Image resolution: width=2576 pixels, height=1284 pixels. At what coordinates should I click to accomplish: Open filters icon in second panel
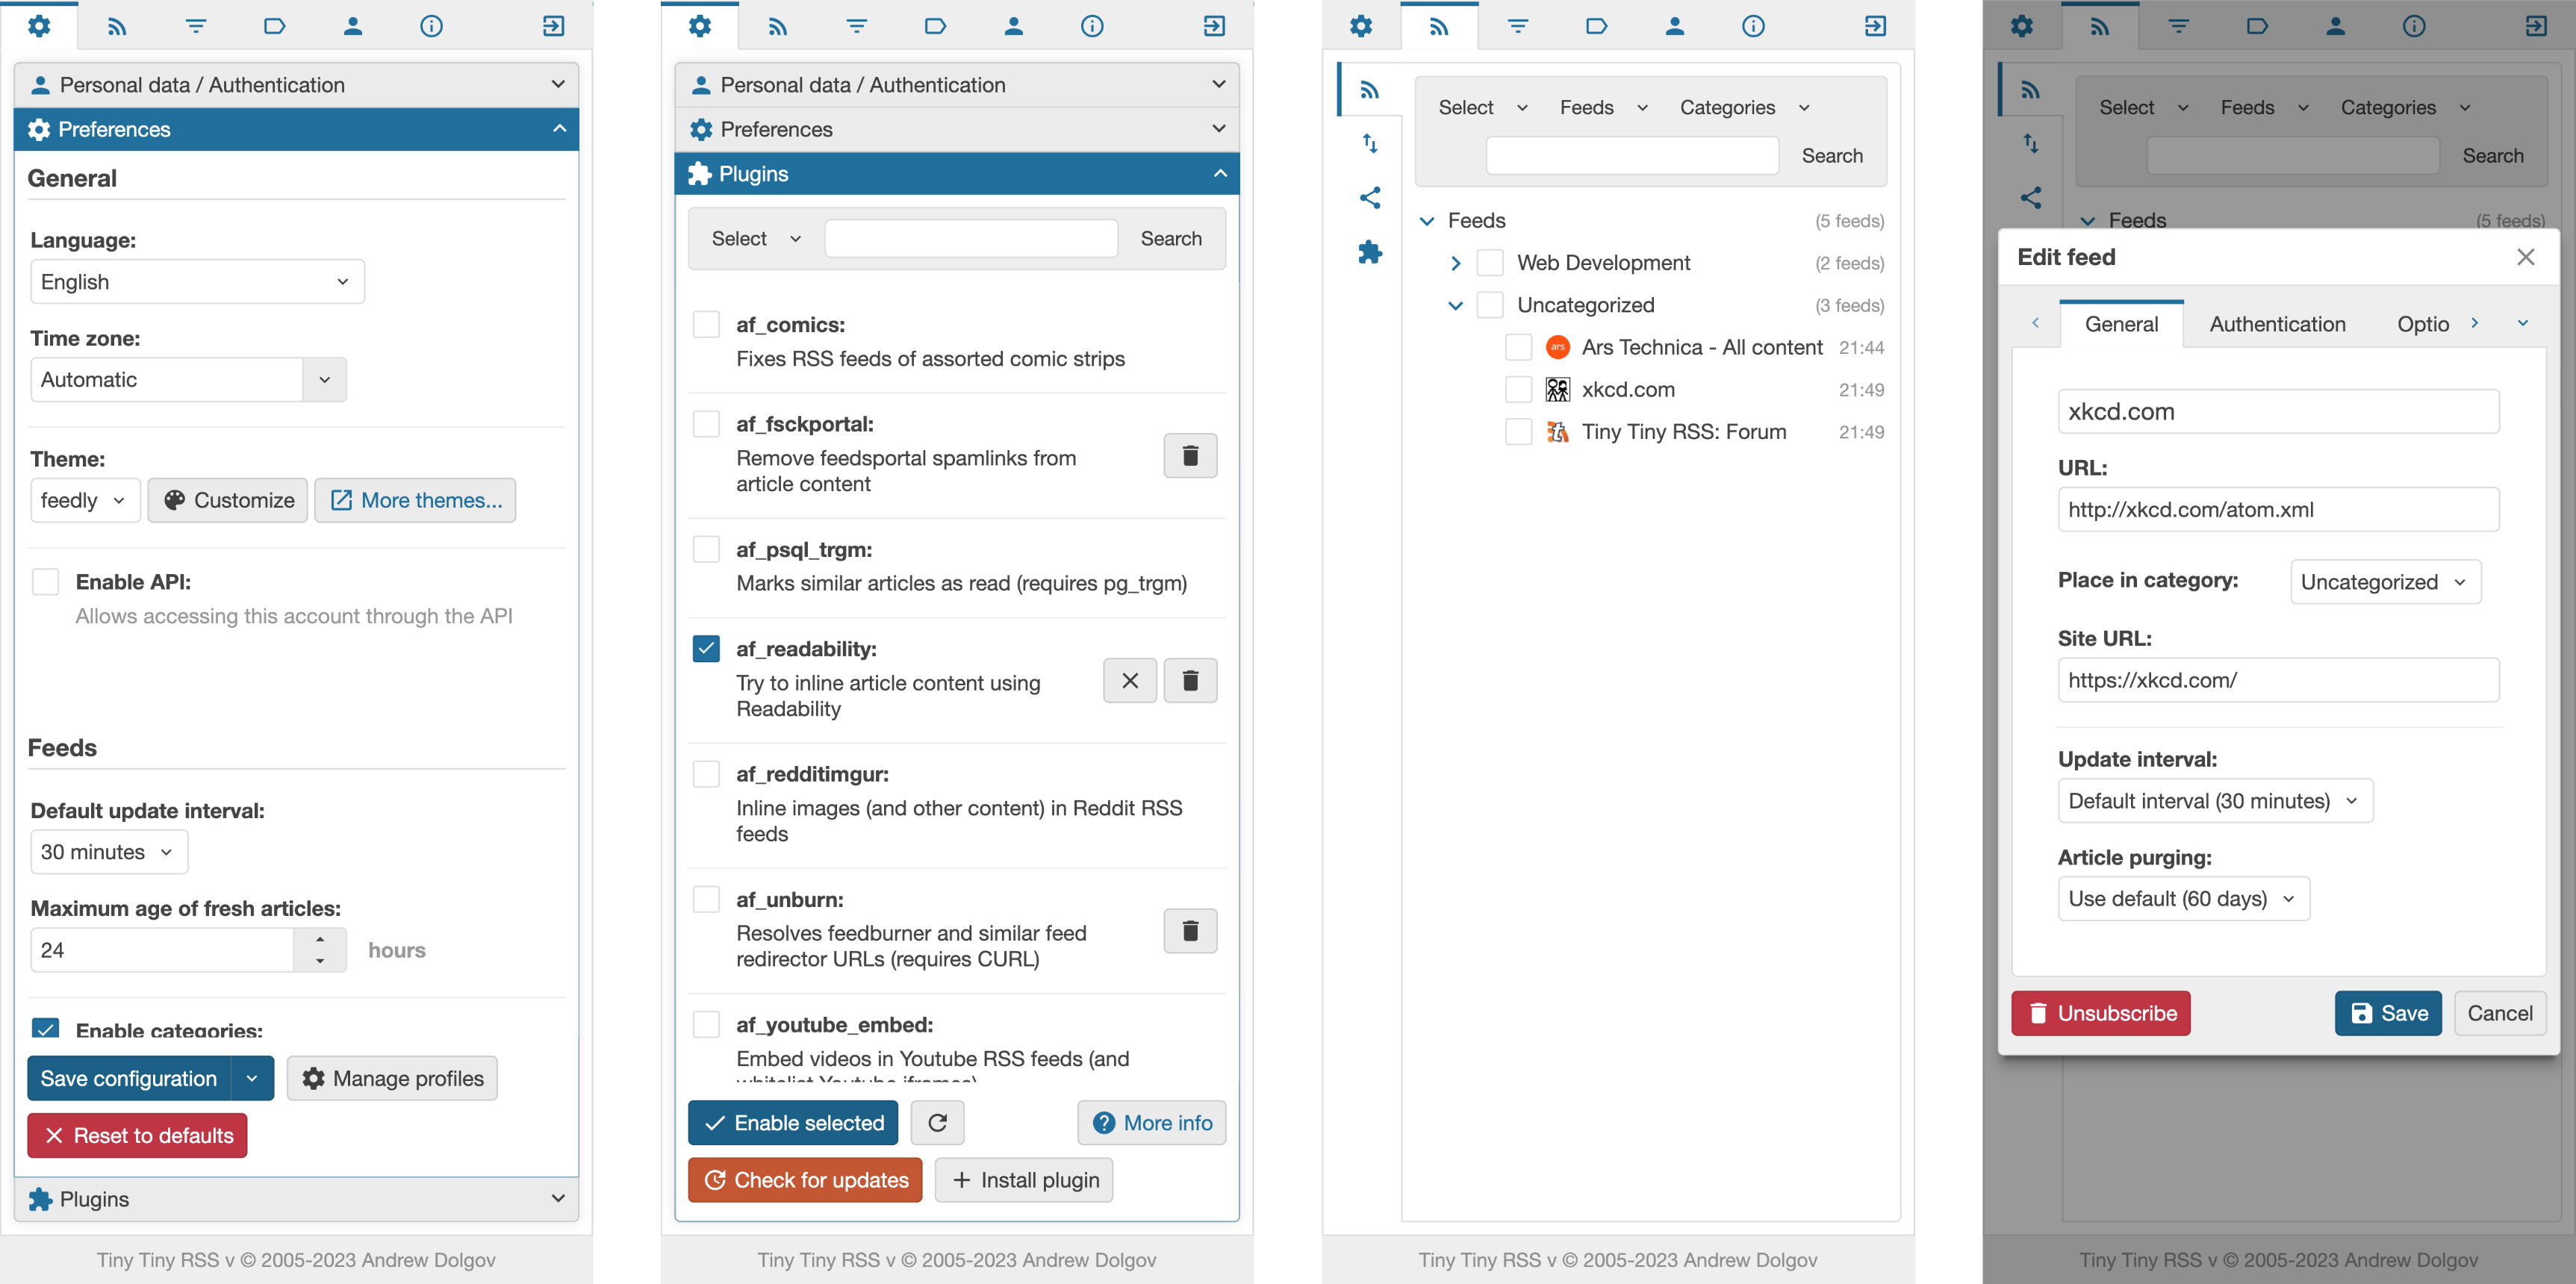pos(857,26)
